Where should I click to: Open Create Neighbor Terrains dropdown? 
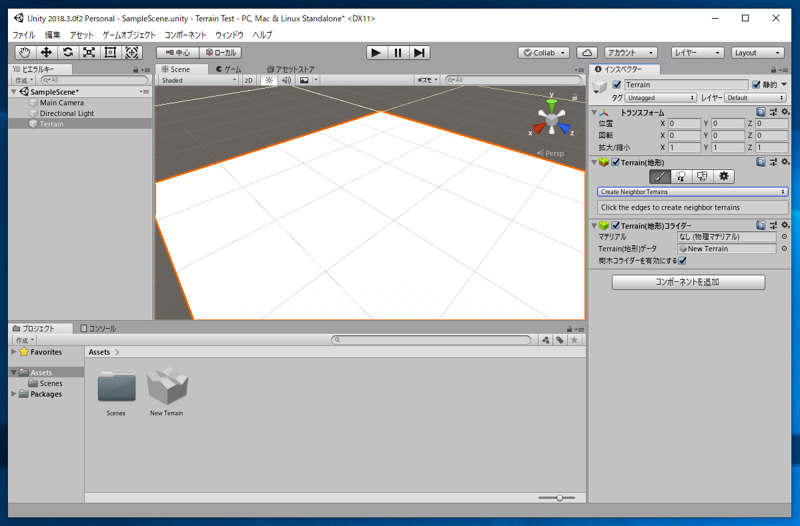pyautogui.click(x=692, y=192)
